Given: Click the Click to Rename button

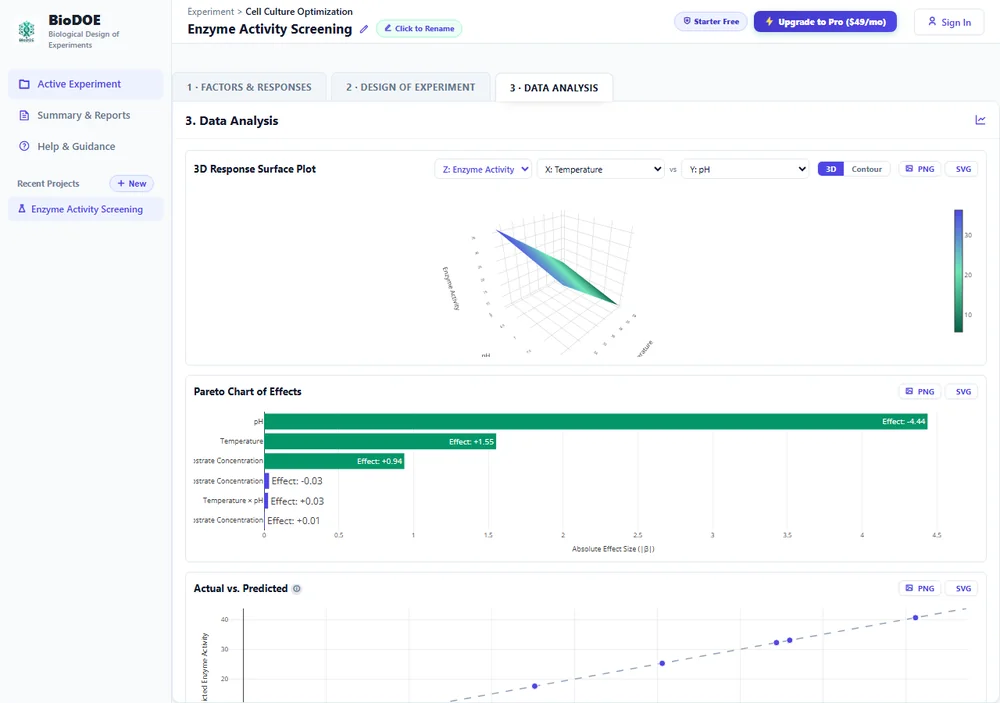Looking at the screenshot, I should (419, 29).
